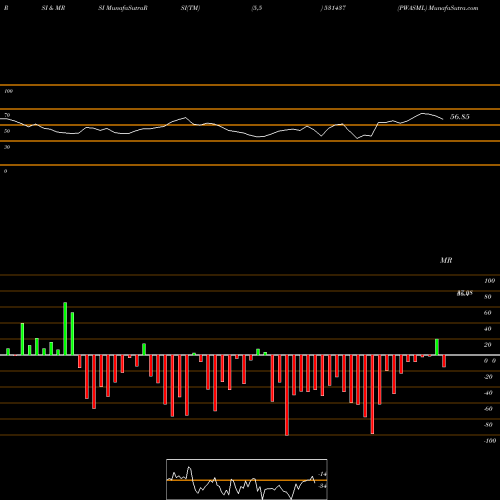
Task: Open the mini overview chart at bottom
Action: tap(247, 479)
